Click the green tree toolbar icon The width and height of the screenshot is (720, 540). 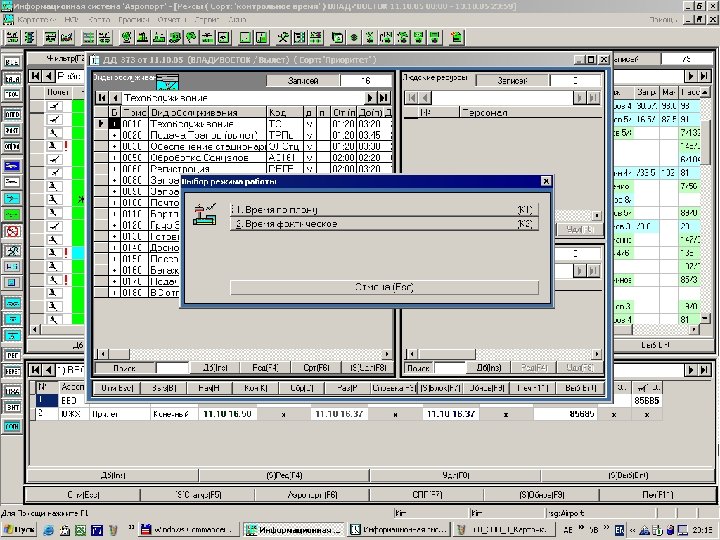pyautogui.click(x=191, y=38)
